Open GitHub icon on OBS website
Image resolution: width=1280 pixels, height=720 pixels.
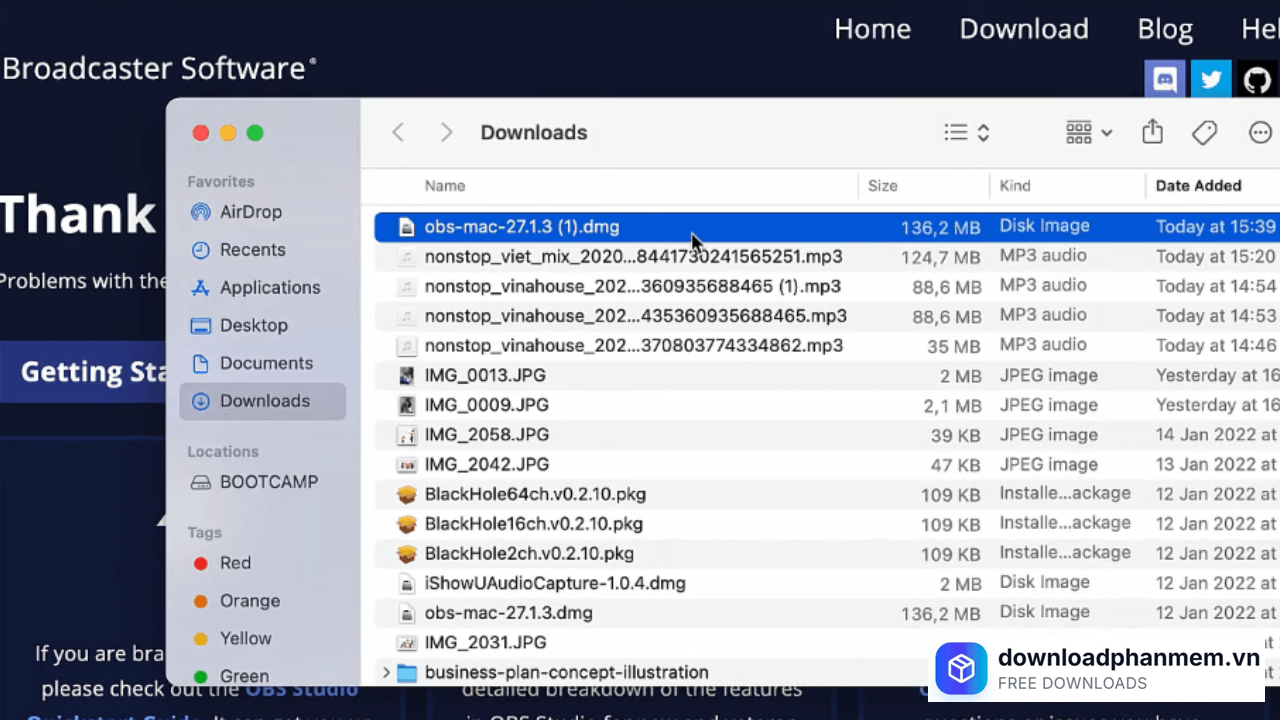1258,80
